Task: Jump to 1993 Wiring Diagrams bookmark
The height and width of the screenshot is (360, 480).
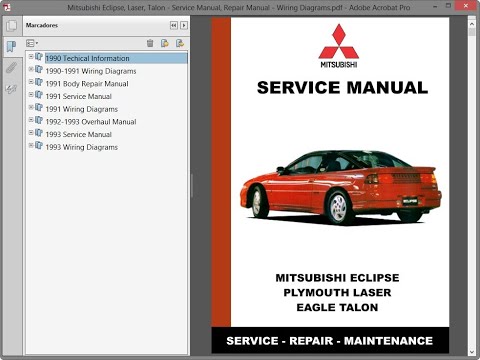Action: click(x=82, y=147)
